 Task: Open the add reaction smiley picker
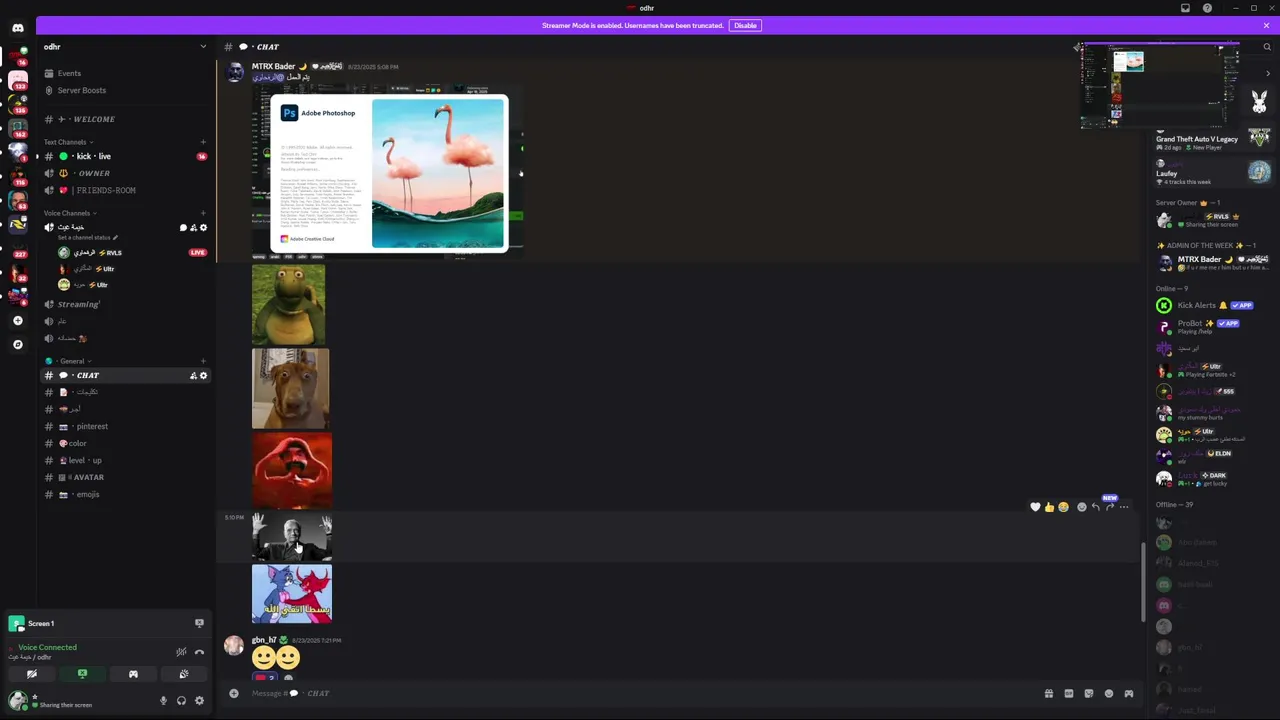pyautogui.click(x=1081, y=507)
